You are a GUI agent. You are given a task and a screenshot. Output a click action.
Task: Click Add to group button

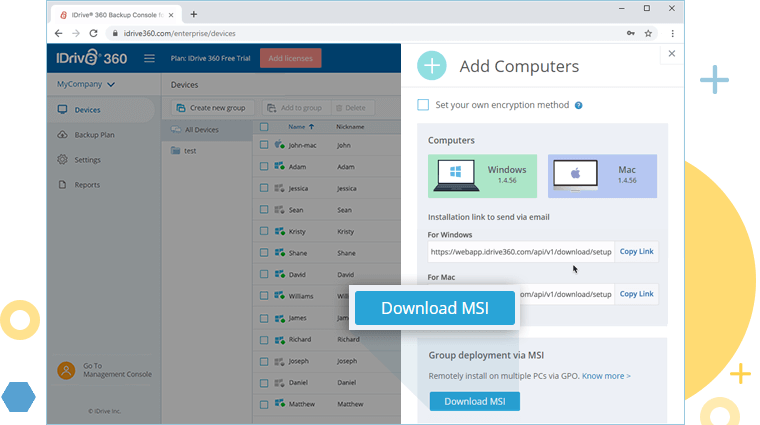click(x=296, y=108)
